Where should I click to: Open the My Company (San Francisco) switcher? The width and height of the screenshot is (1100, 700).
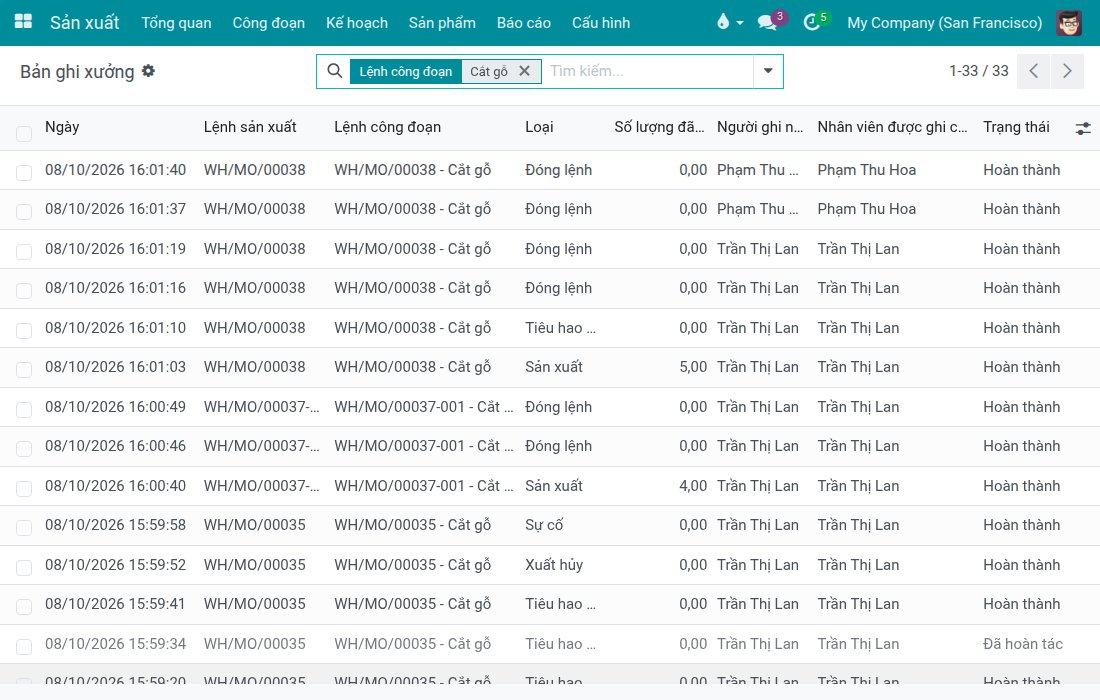[x=944, y=22]
